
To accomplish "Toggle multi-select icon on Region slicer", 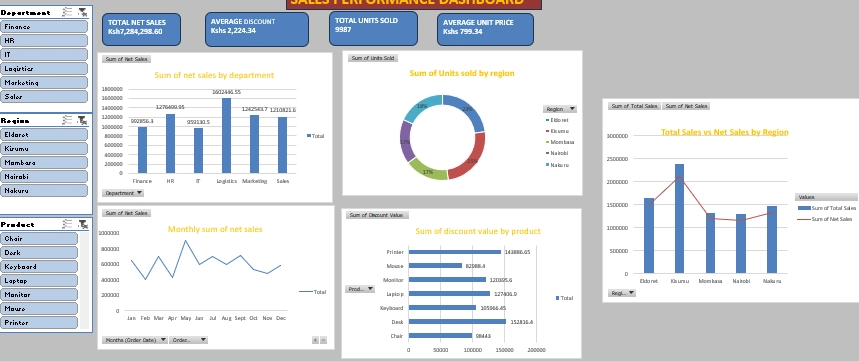I will [67, 120].
